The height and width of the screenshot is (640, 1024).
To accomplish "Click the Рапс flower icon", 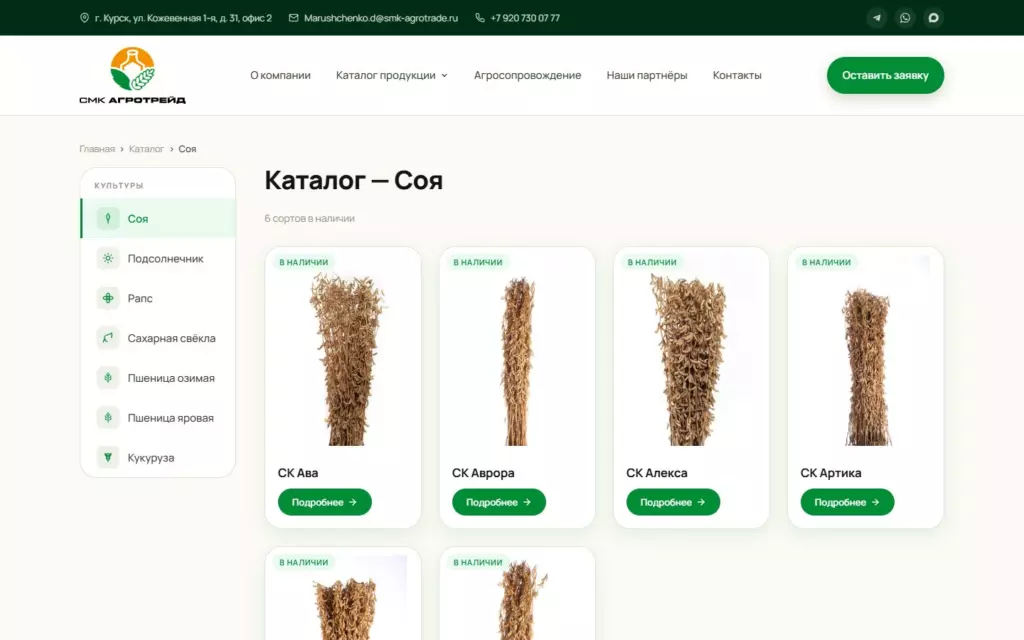I will point(108,298).
